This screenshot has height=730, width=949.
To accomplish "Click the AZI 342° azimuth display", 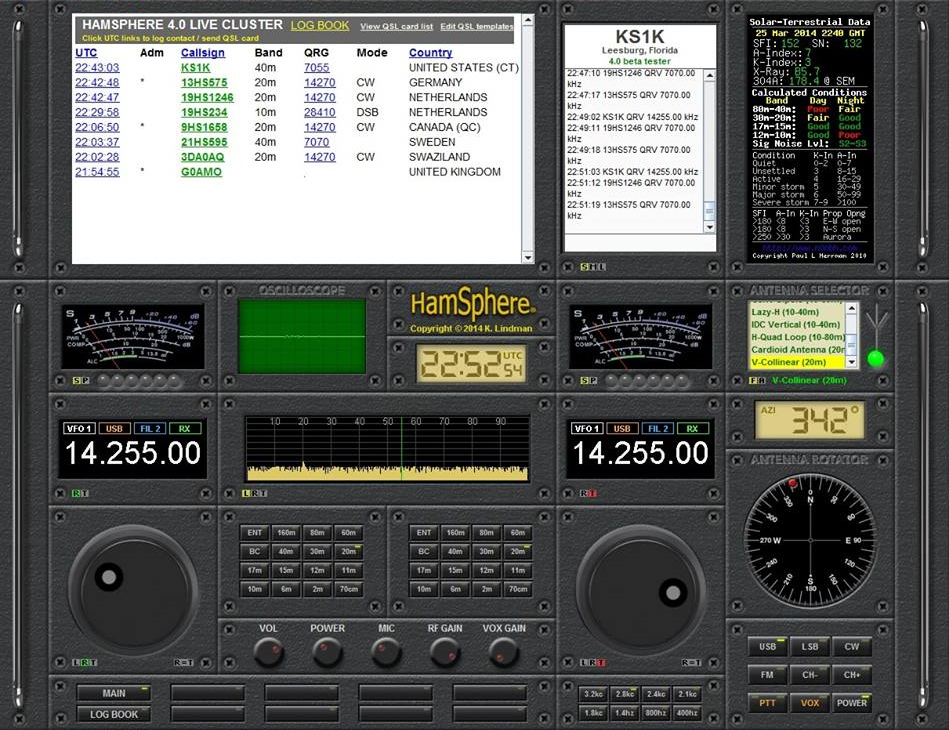I will pyautogui.click(x=809, y=419).
